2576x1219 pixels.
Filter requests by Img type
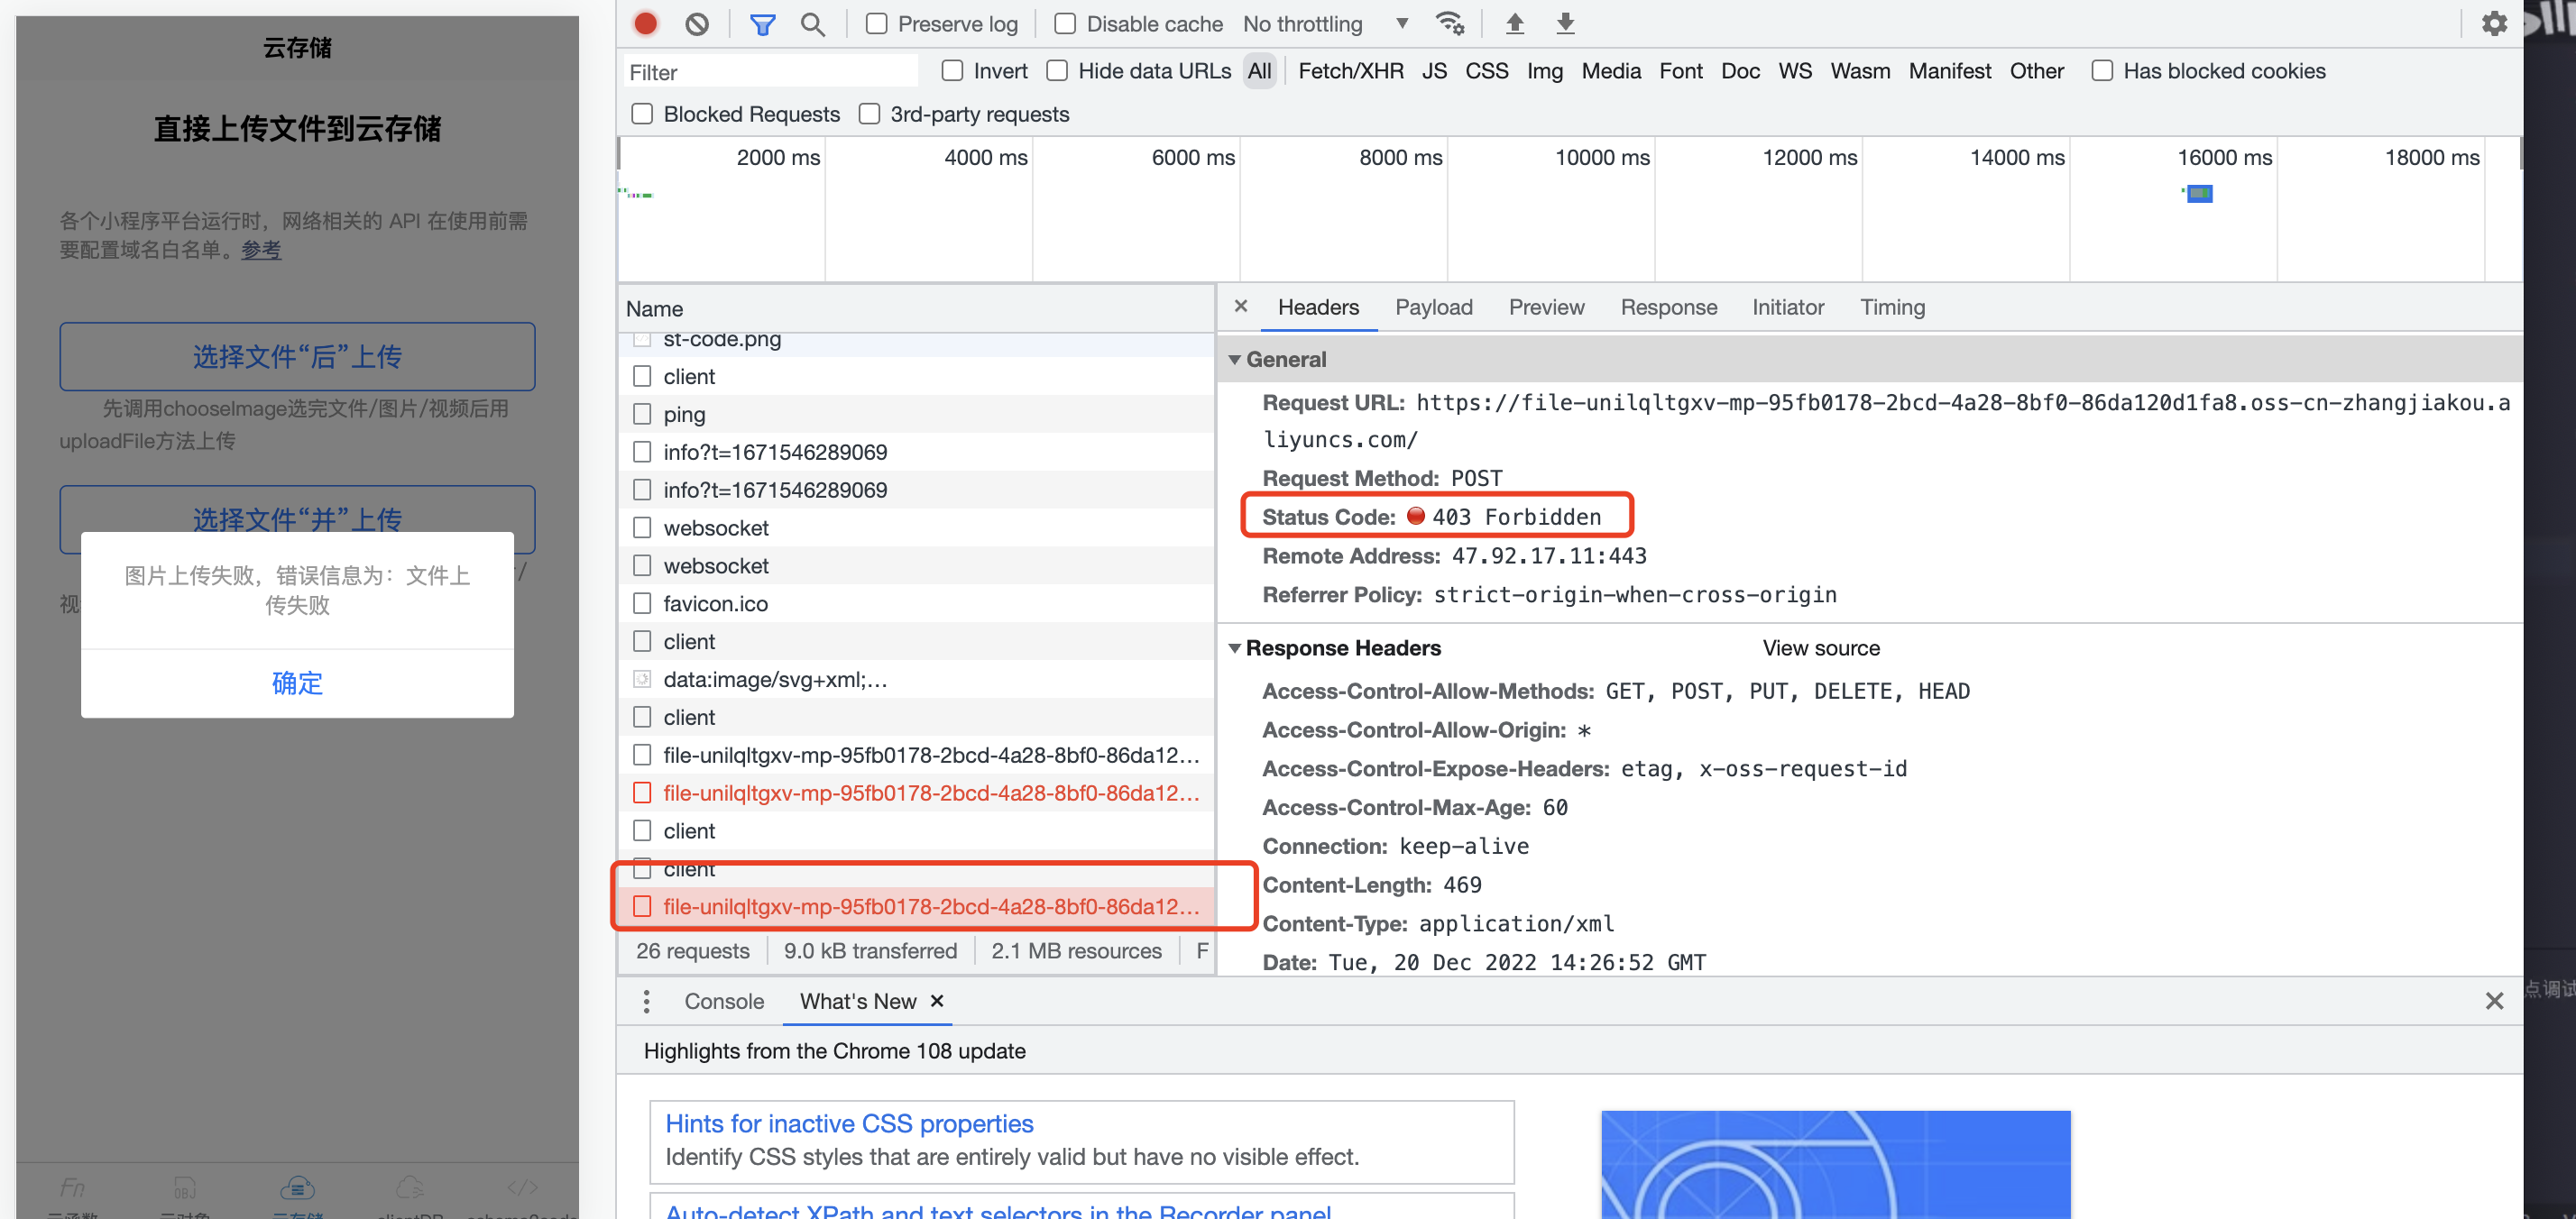coord(1544,71)
